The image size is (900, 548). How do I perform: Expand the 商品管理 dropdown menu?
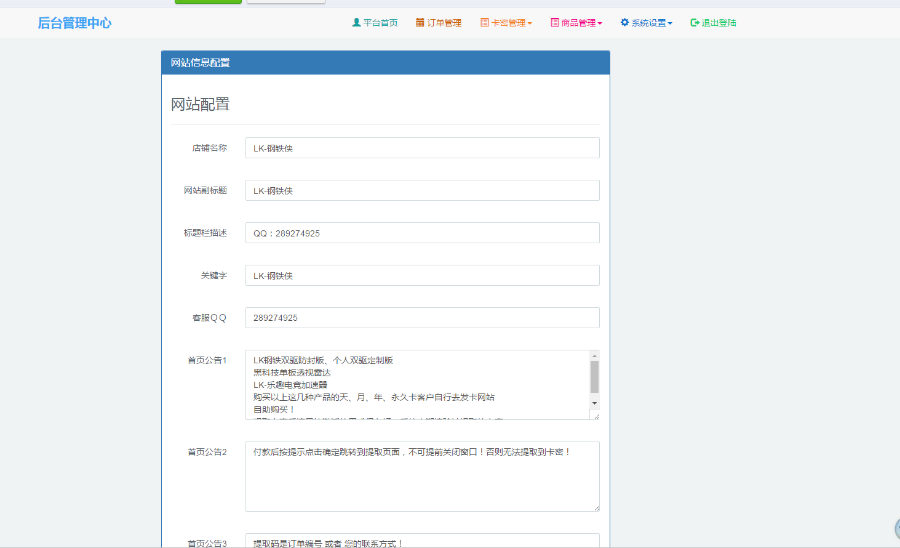[576, 23]
